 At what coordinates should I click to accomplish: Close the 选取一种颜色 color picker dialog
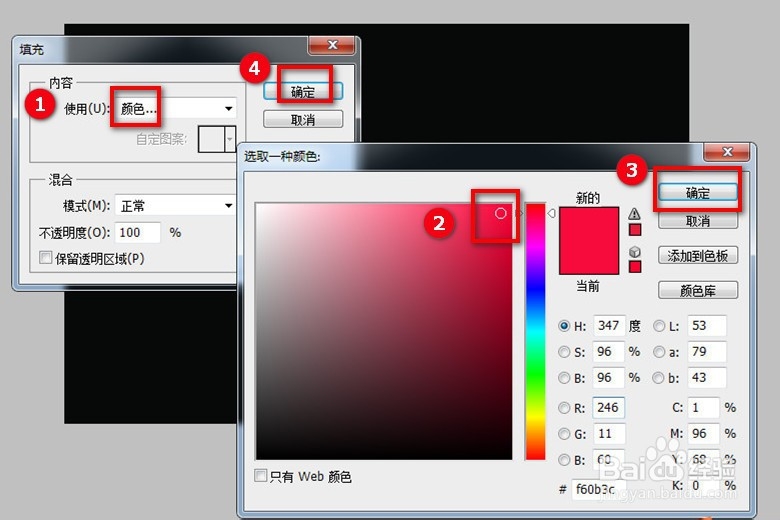click(727, 152)
